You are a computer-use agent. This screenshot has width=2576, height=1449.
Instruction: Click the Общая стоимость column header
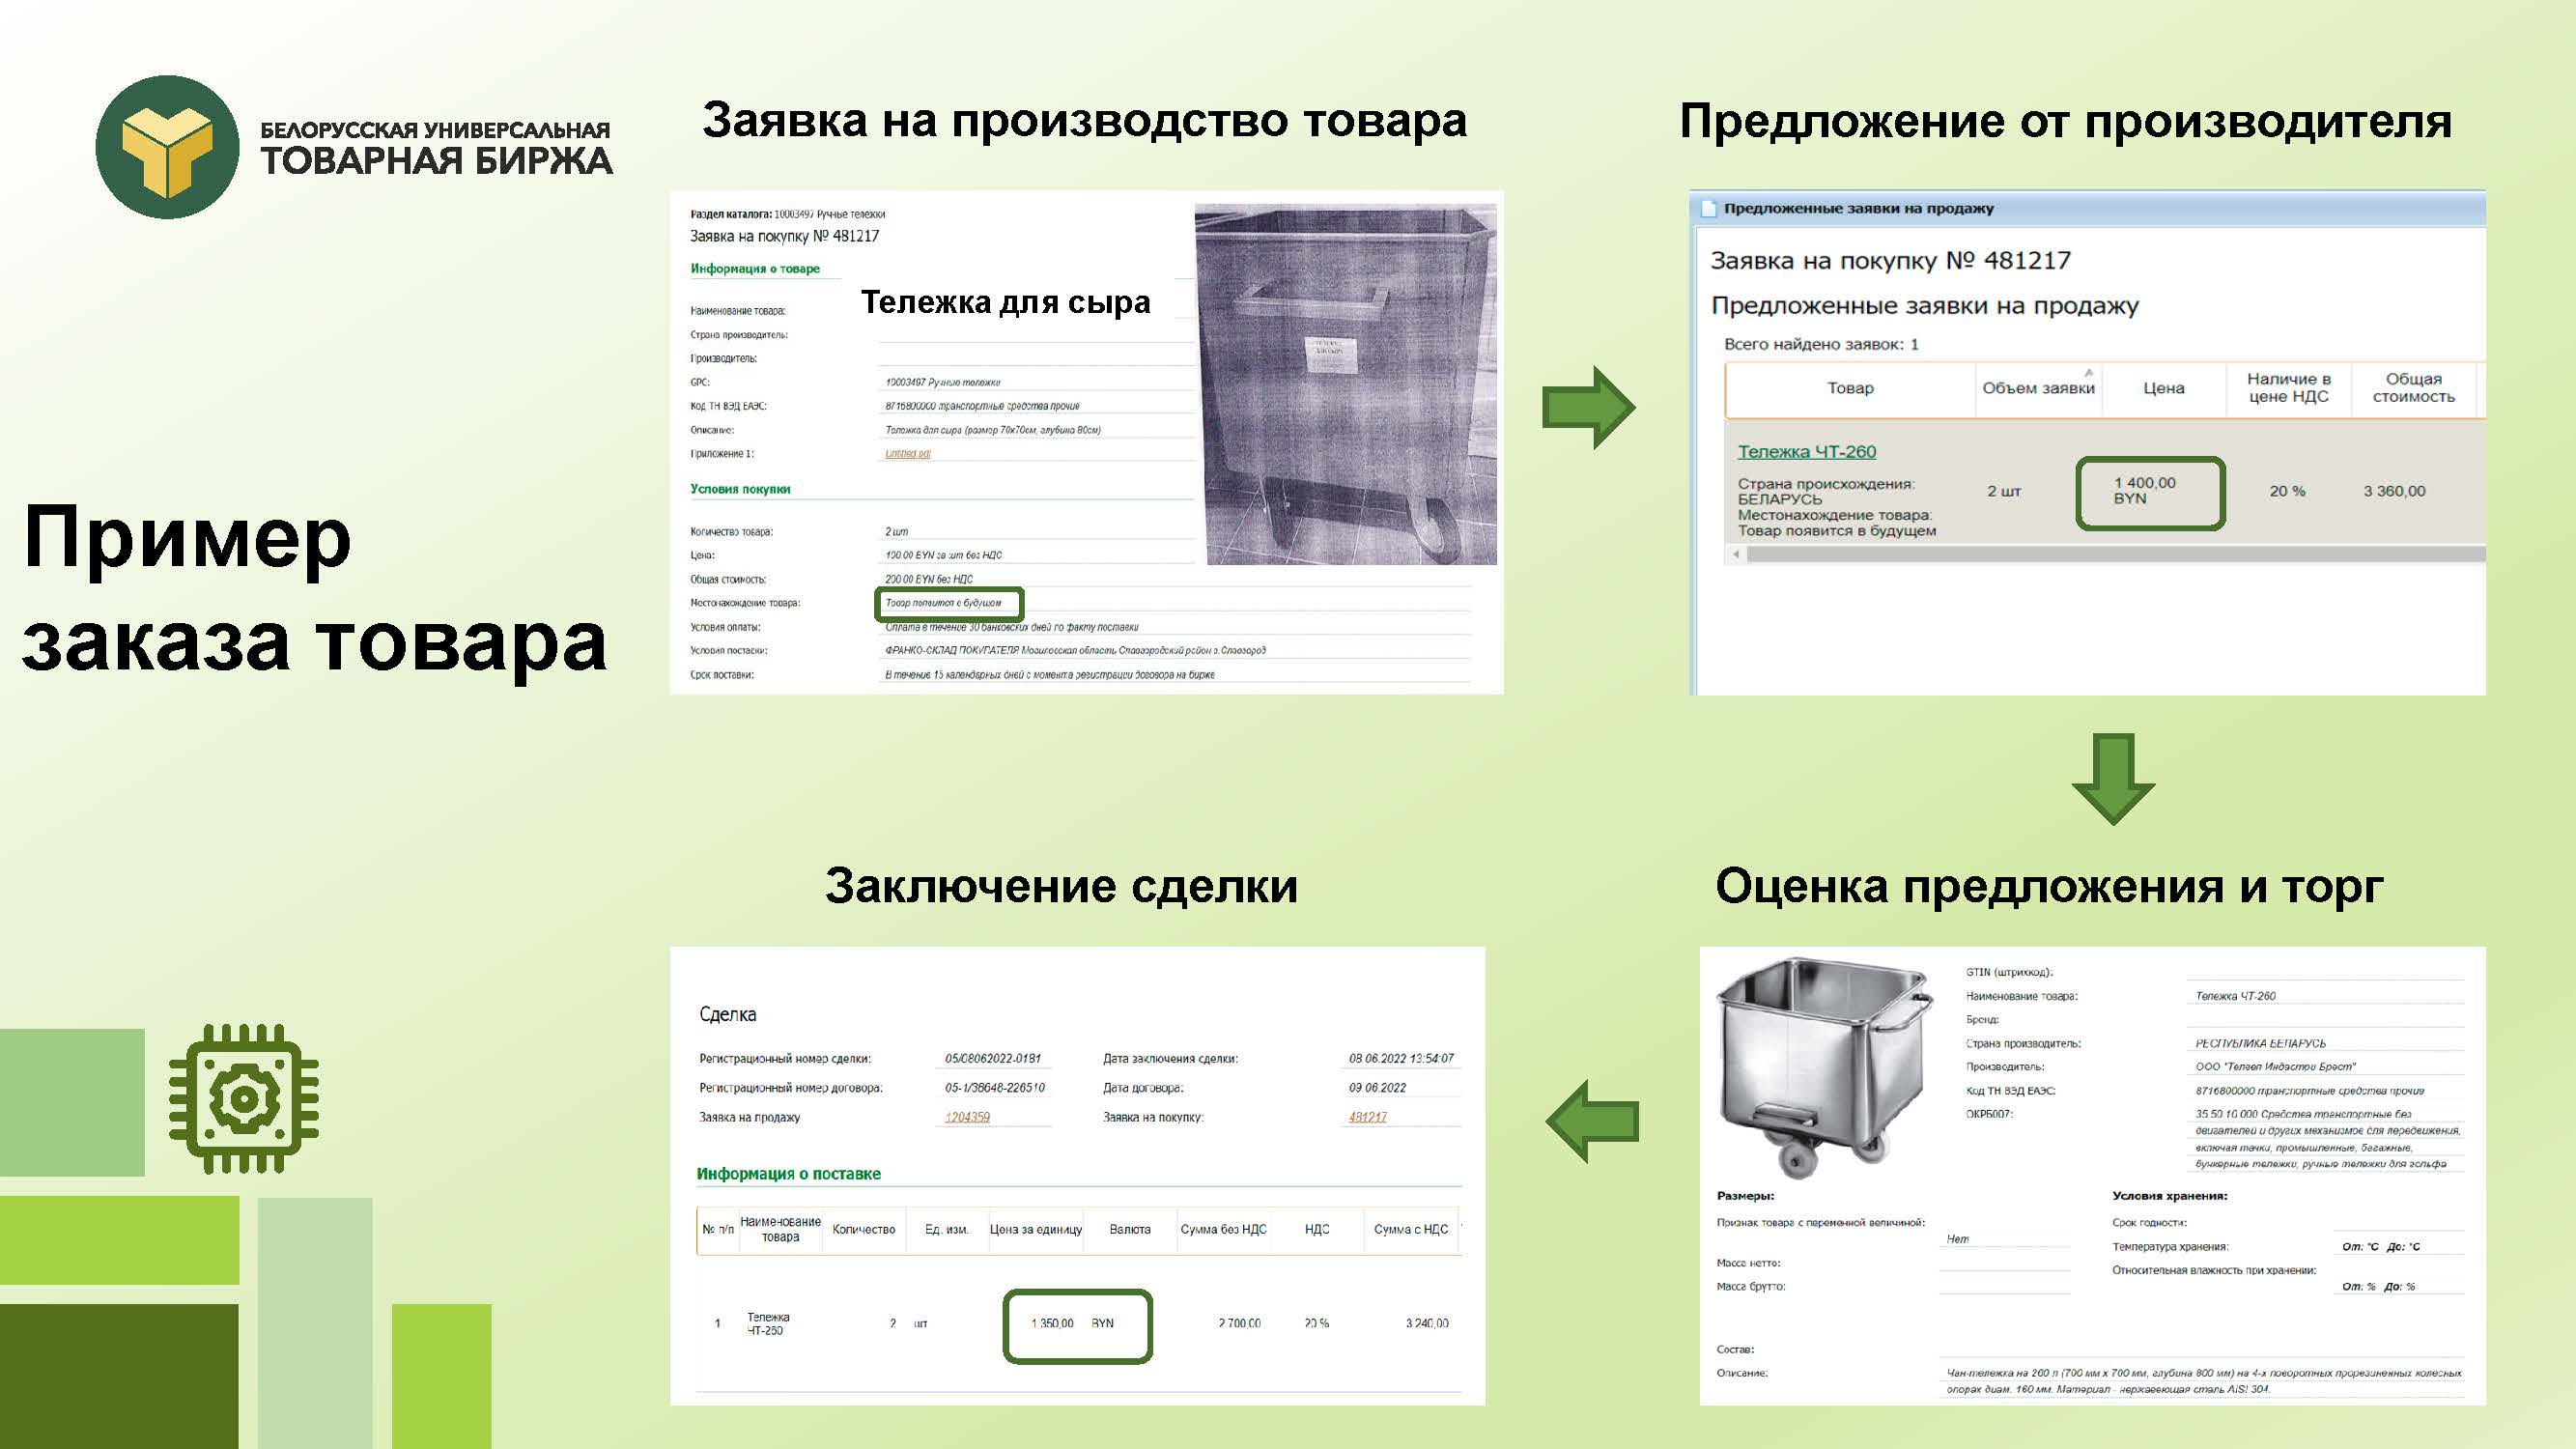[2413, 388]
